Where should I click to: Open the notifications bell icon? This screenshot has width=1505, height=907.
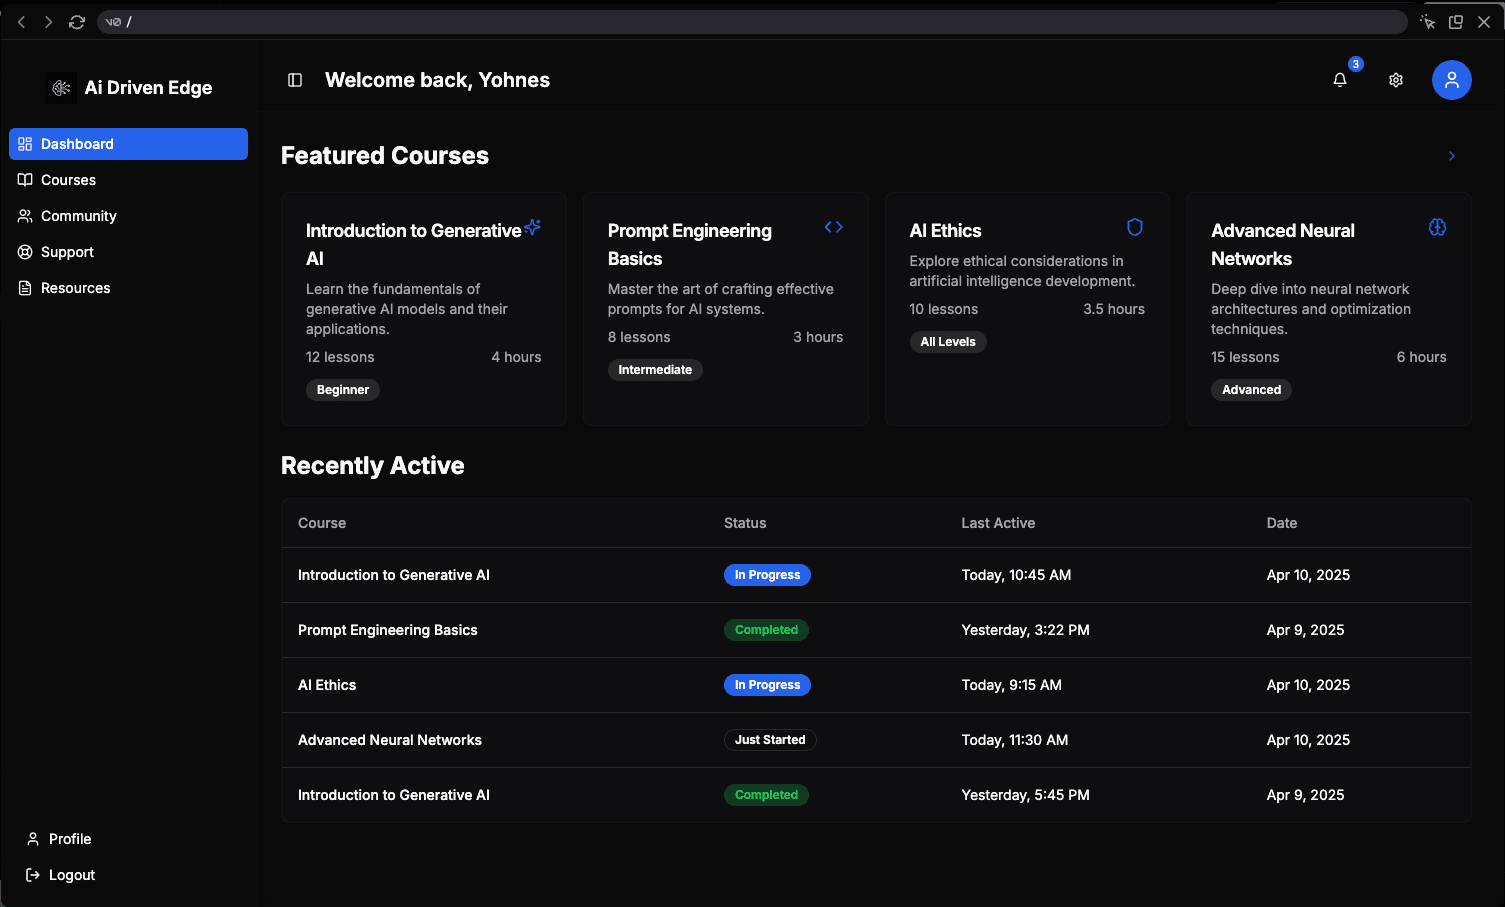pos(1340,80)
